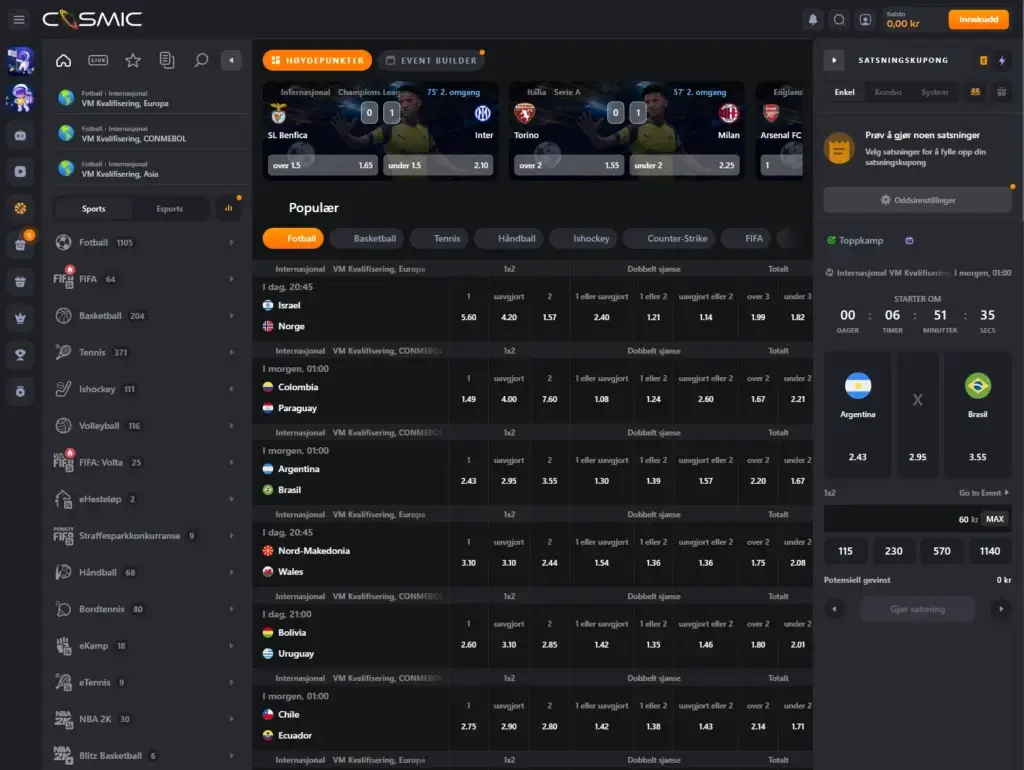Go to next Toppkamp with right arrow
This screenshot has height=770, width=1024.
1001,609
